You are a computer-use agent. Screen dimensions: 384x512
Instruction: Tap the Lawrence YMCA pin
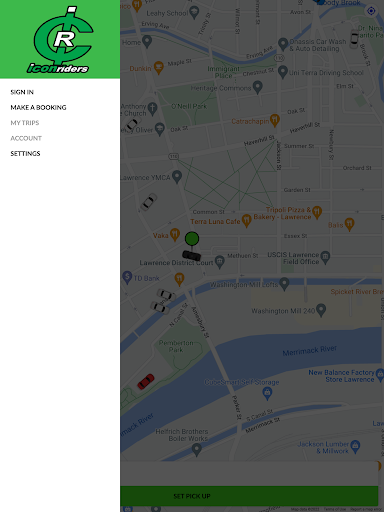click(177, 177)
